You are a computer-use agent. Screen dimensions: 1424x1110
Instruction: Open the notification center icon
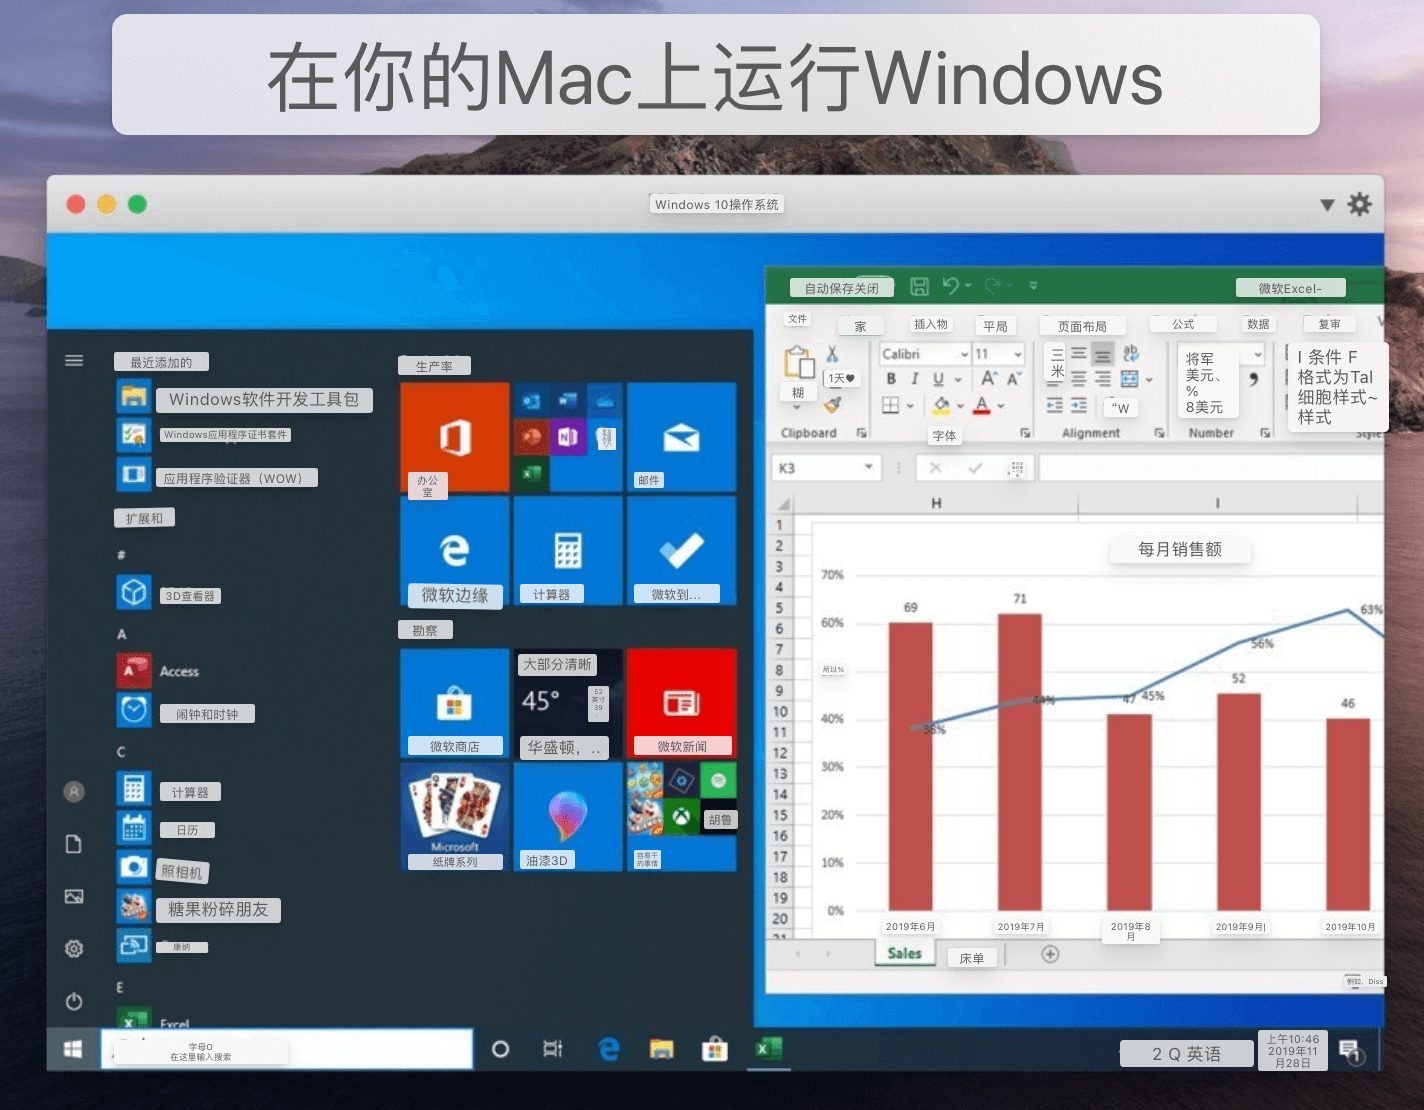1350,1051
